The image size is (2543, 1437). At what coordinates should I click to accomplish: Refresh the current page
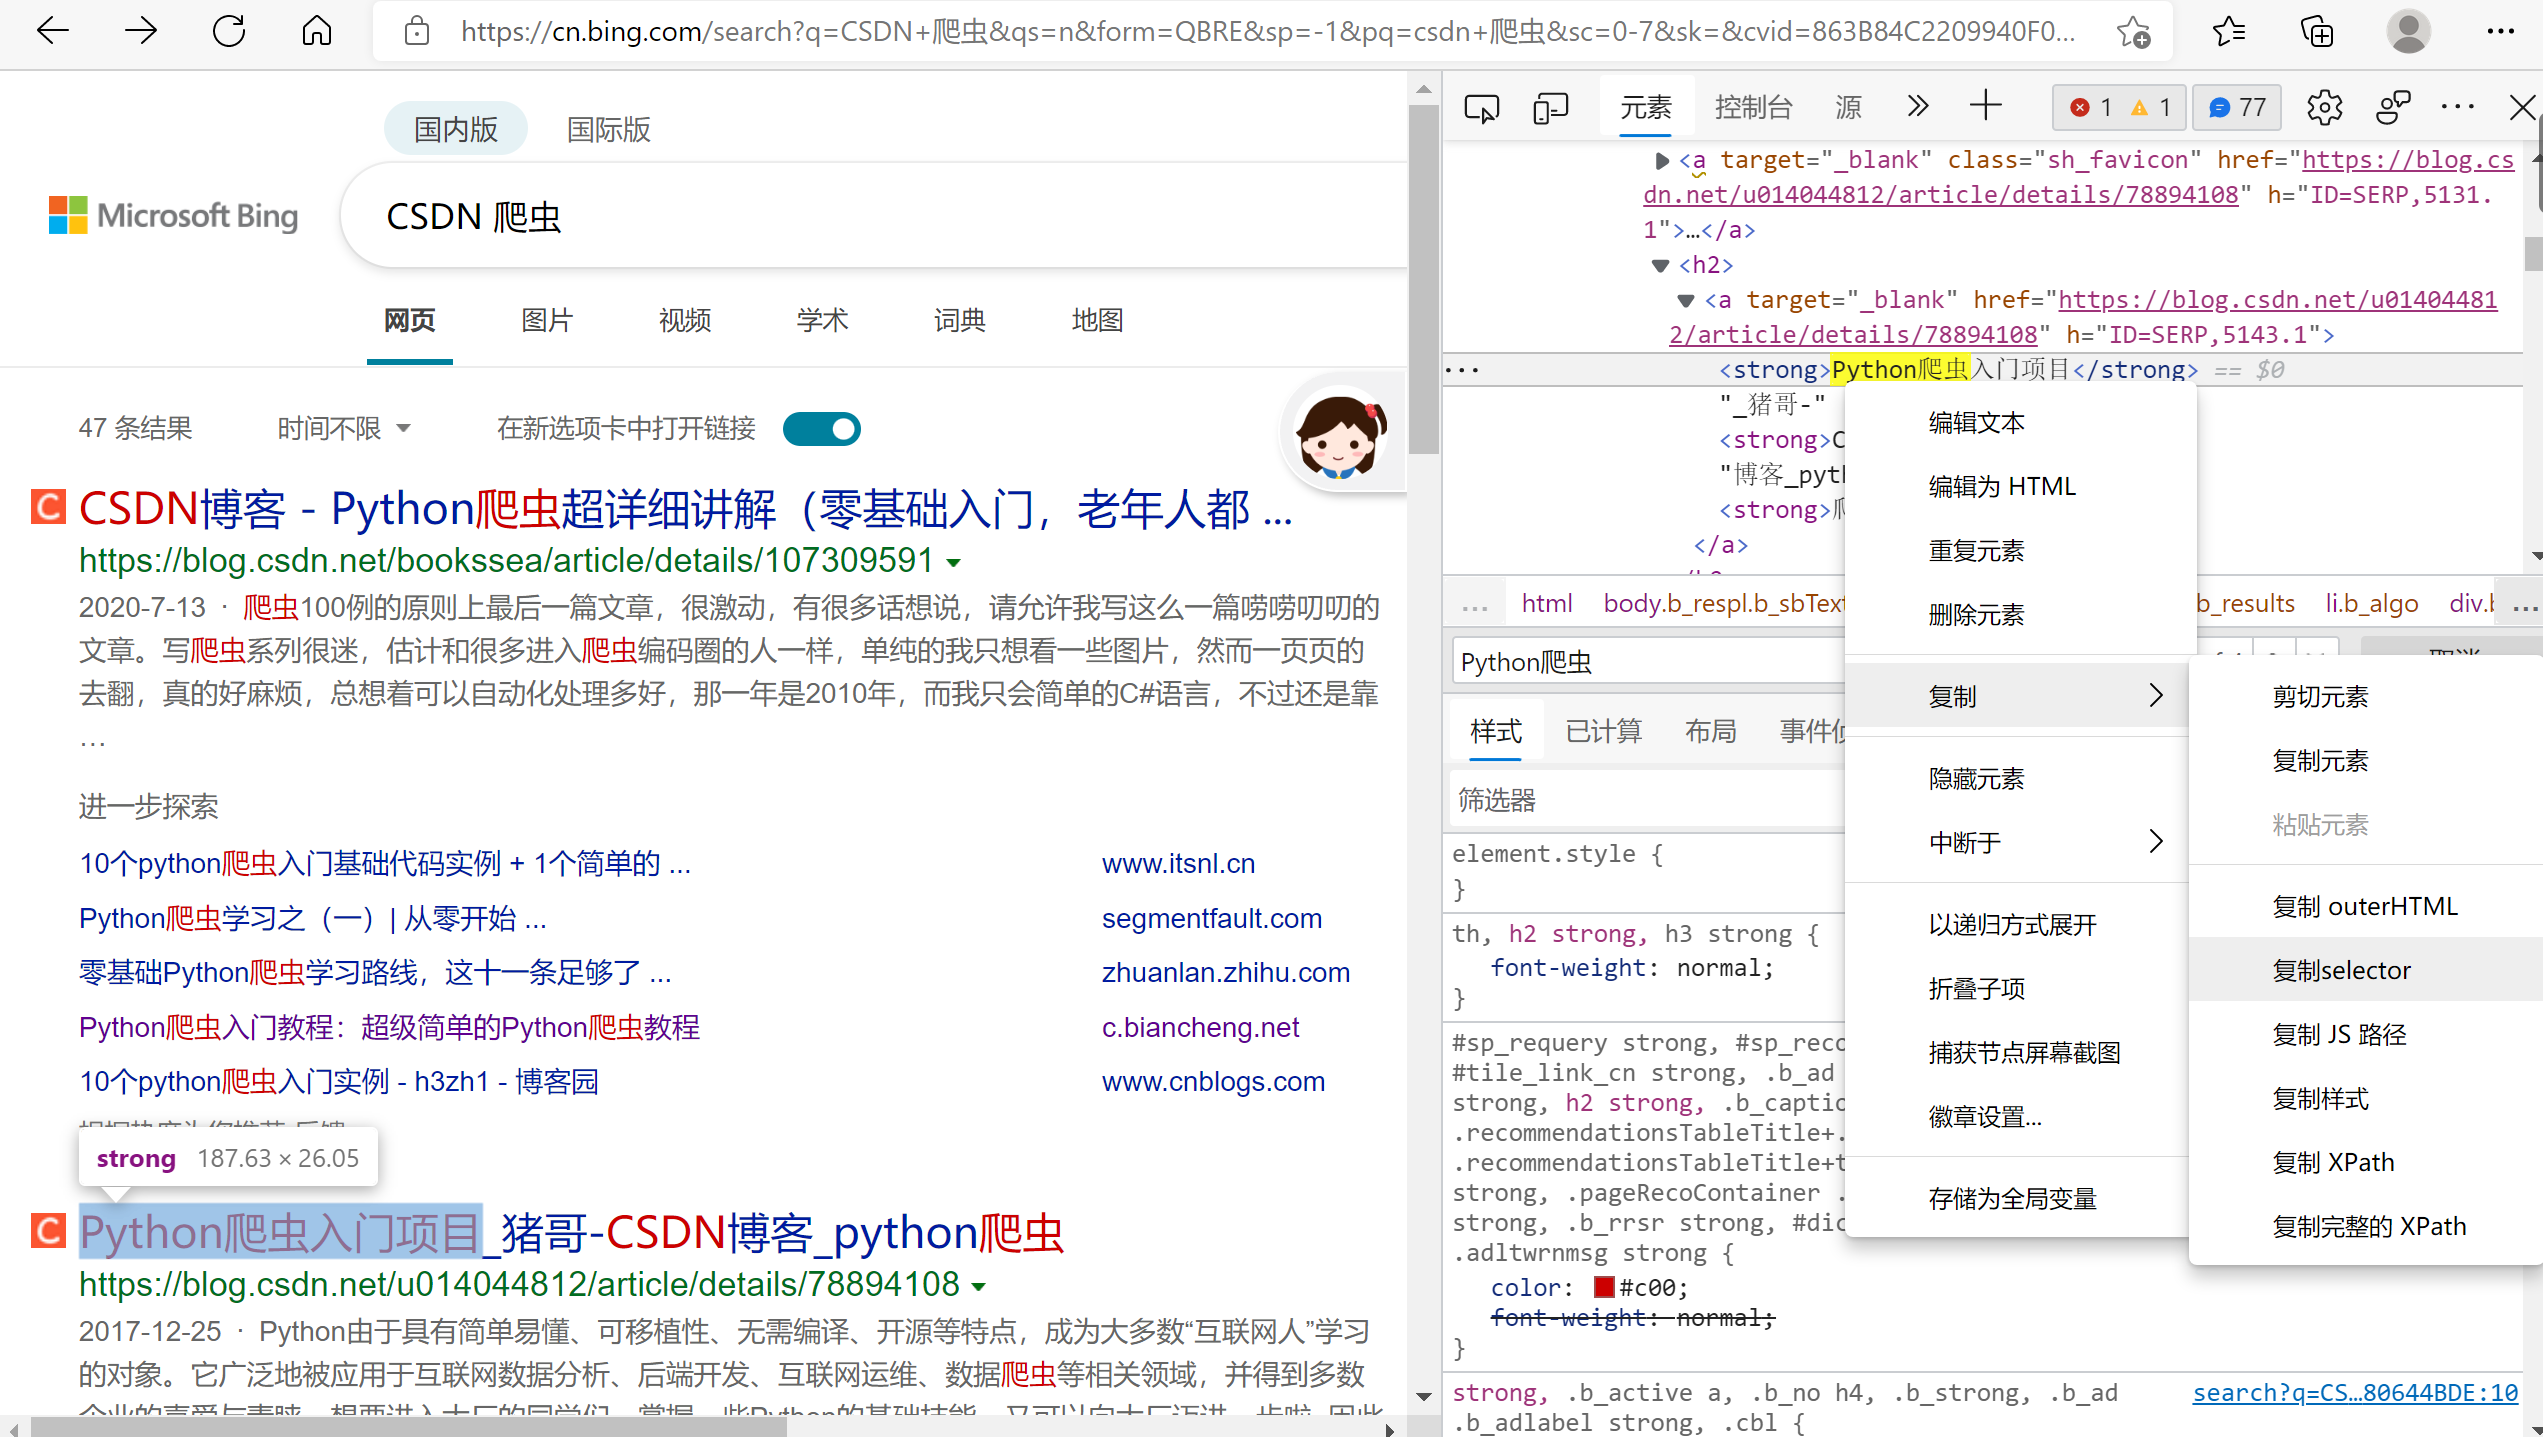click(229, 31)
